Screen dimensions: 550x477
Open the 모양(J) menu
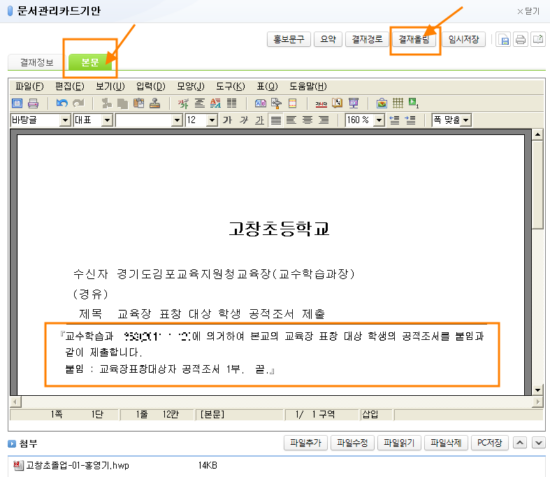pyautogui.click(x=190, y=86)
